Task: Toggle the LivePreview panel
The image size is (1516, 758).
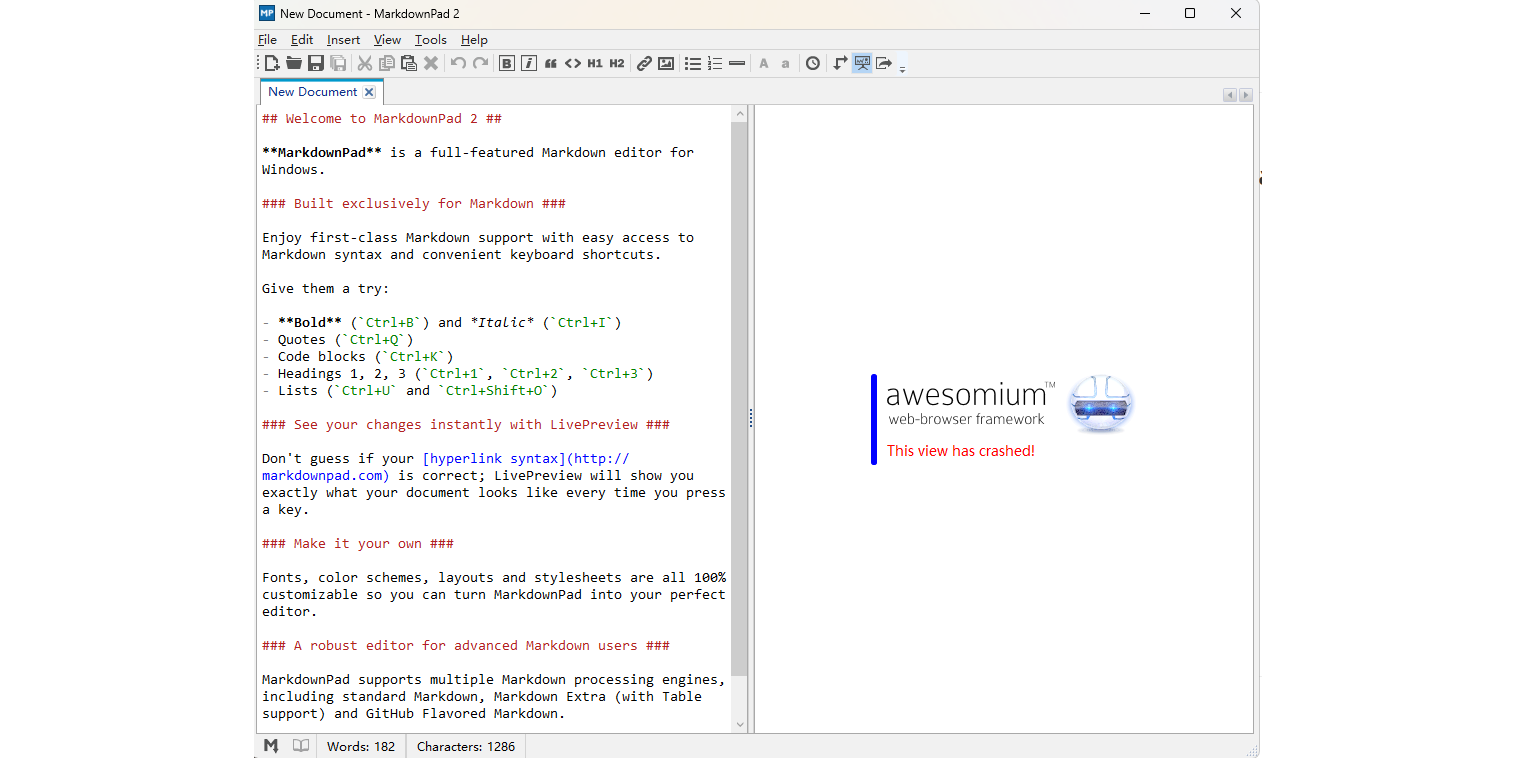Action: (x=862, y=62)
